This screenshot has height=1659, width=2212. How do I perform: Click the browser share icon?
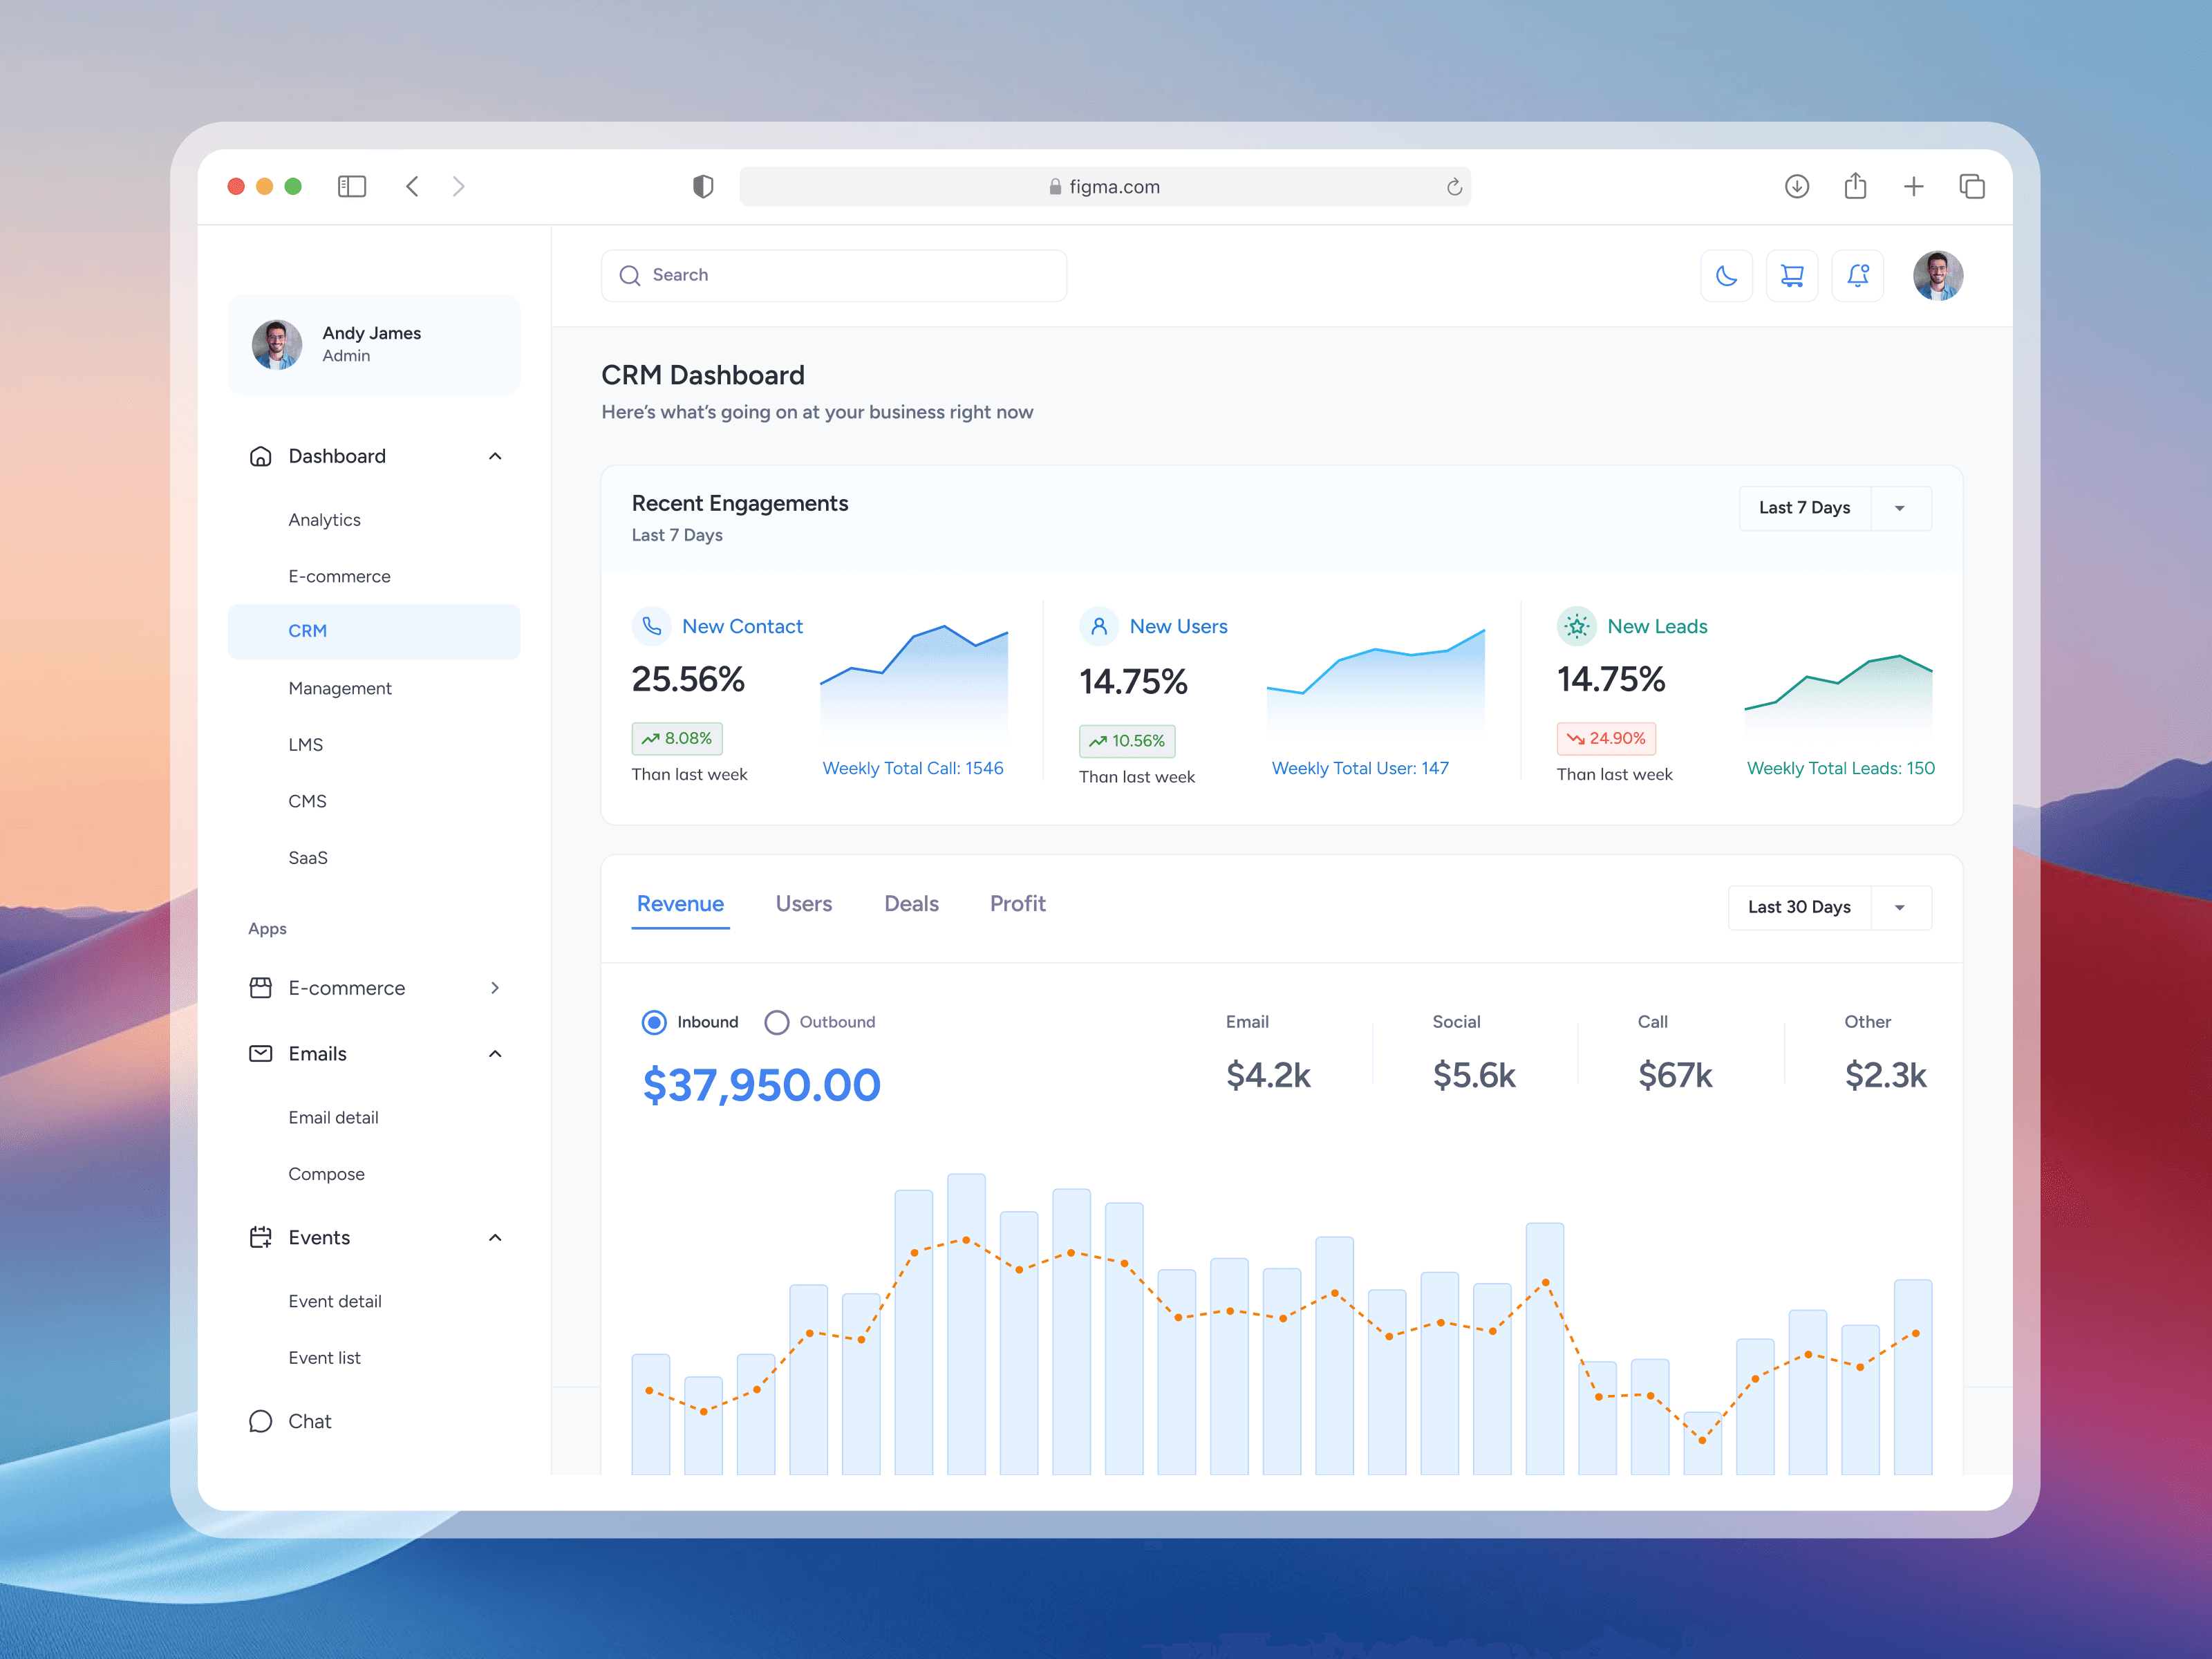[1855, 187]
